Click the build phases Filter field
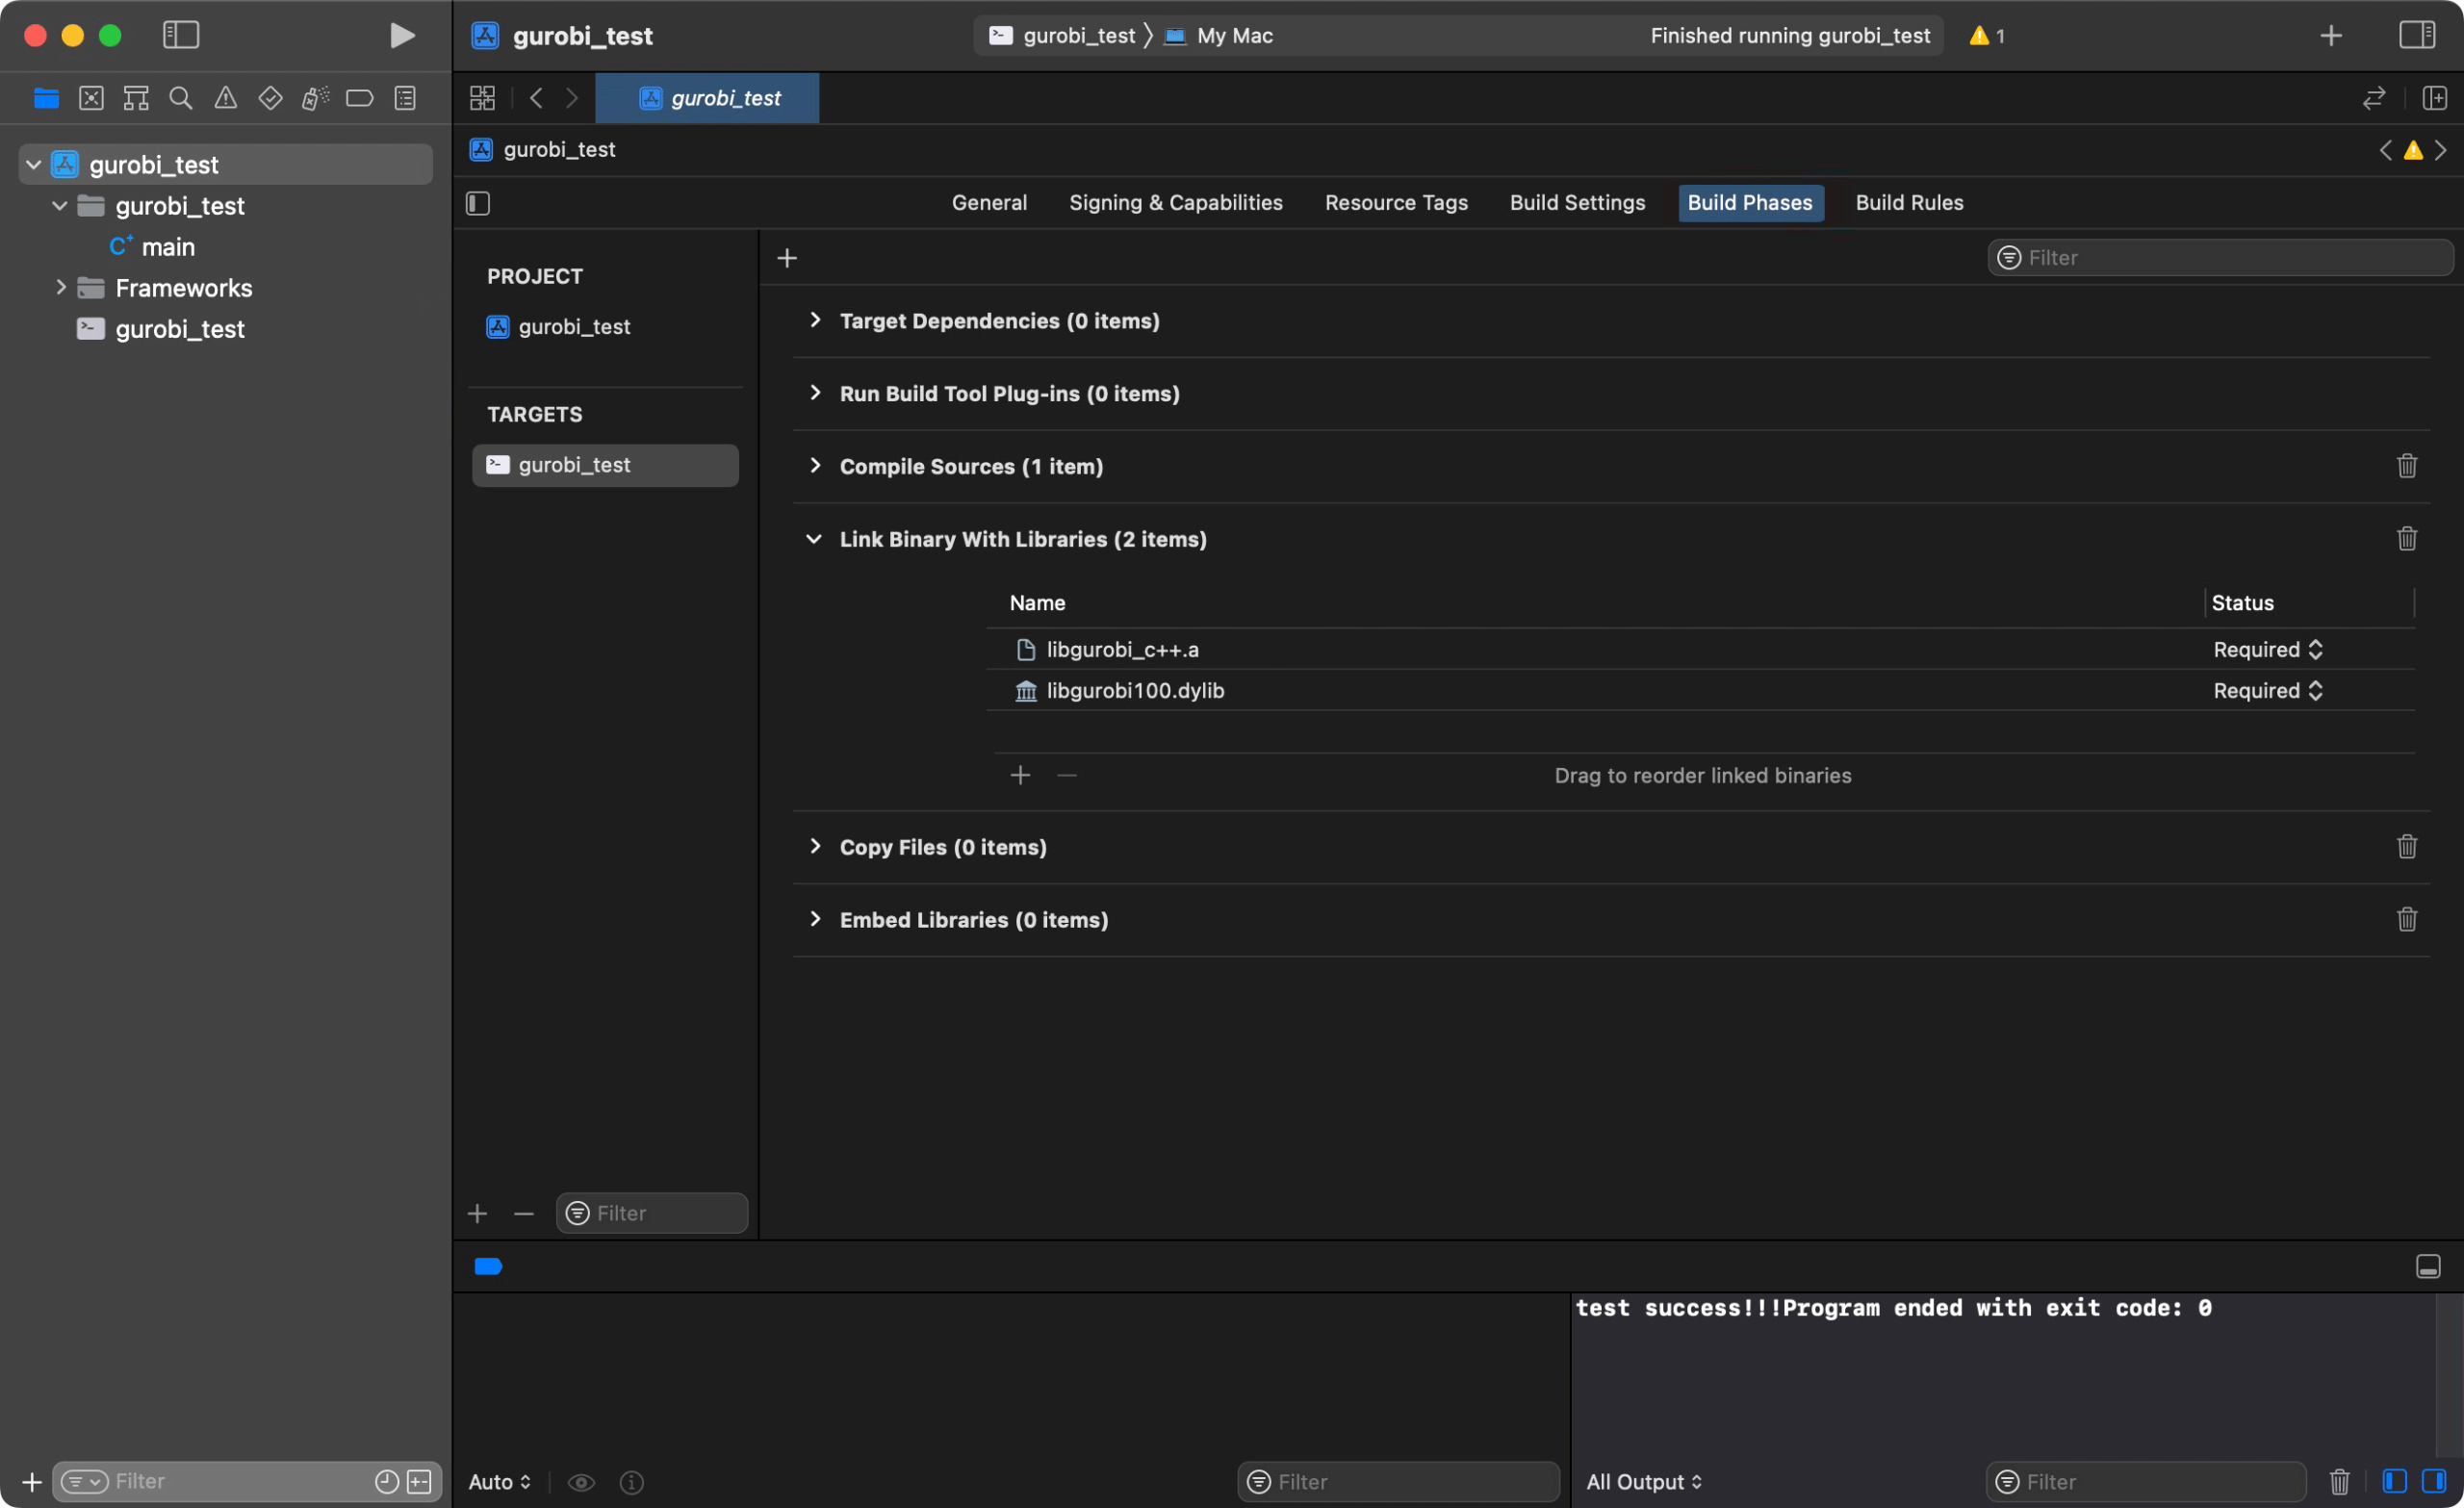The height and width of the screenshot is (1508, 2464). [x=2221, y=258]
